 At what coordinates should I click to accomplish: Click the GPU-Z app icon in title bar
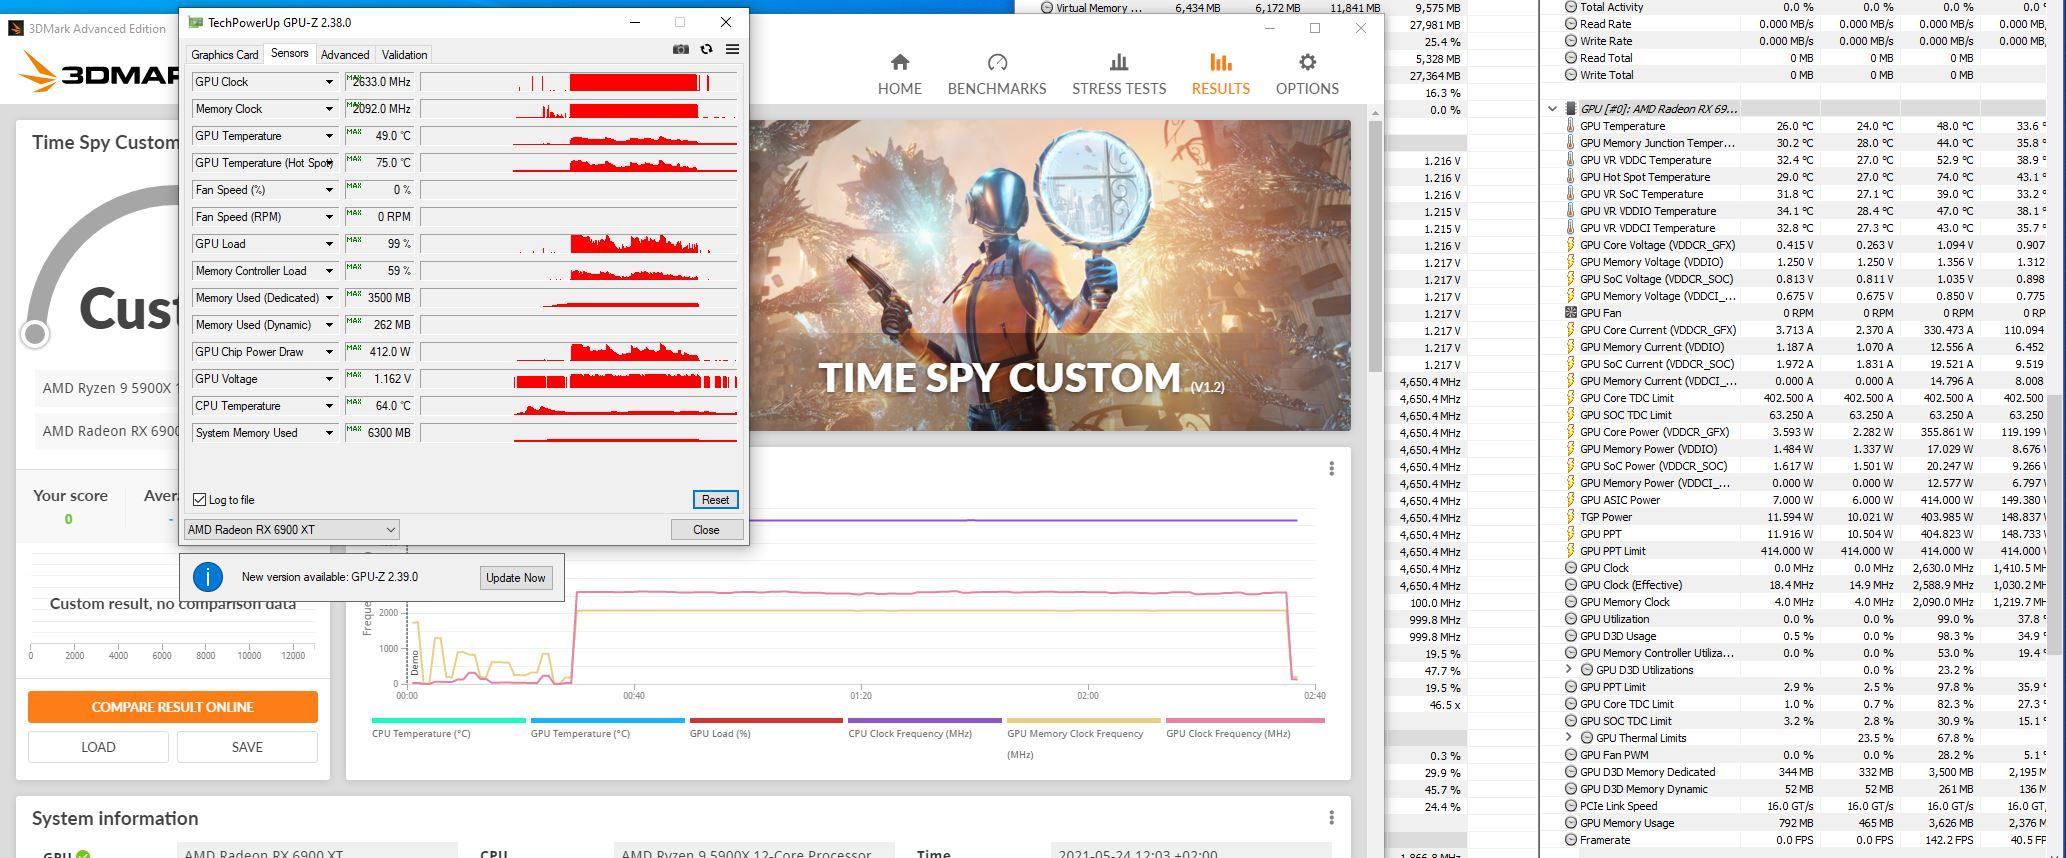(x=195, y=22)
